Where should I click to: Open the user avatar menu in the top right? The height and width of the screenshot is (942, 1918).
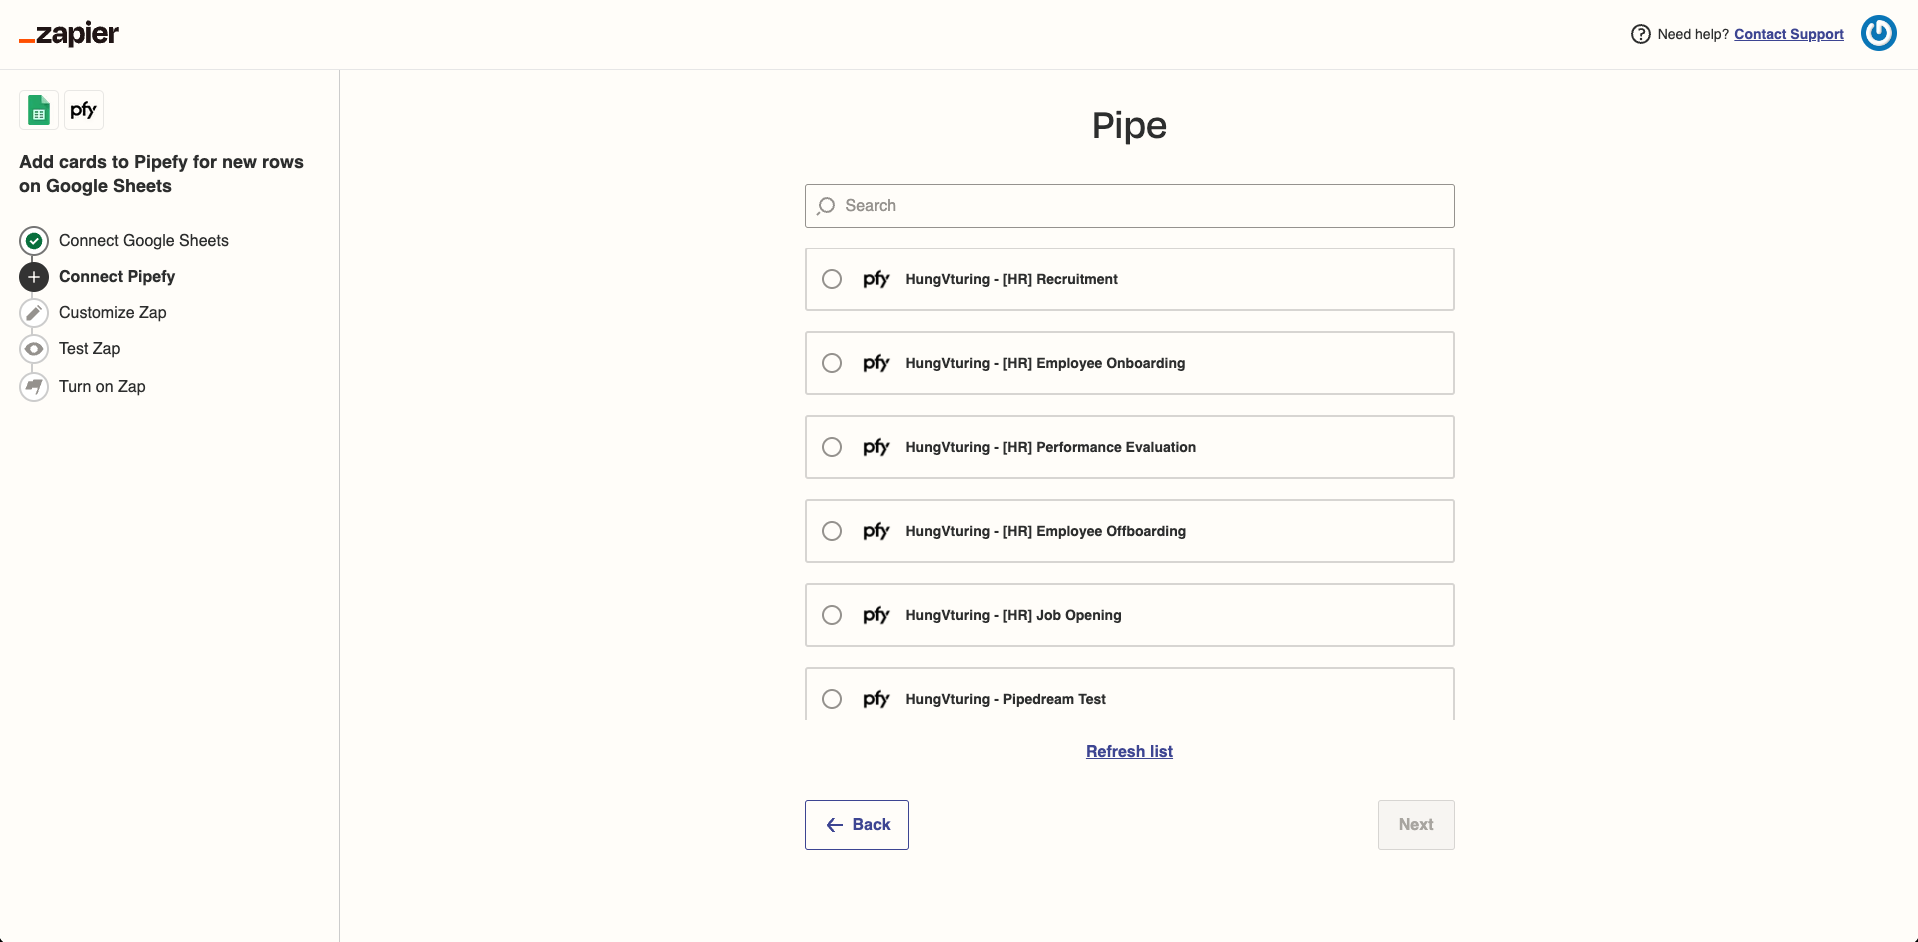tap(1879, 33)
